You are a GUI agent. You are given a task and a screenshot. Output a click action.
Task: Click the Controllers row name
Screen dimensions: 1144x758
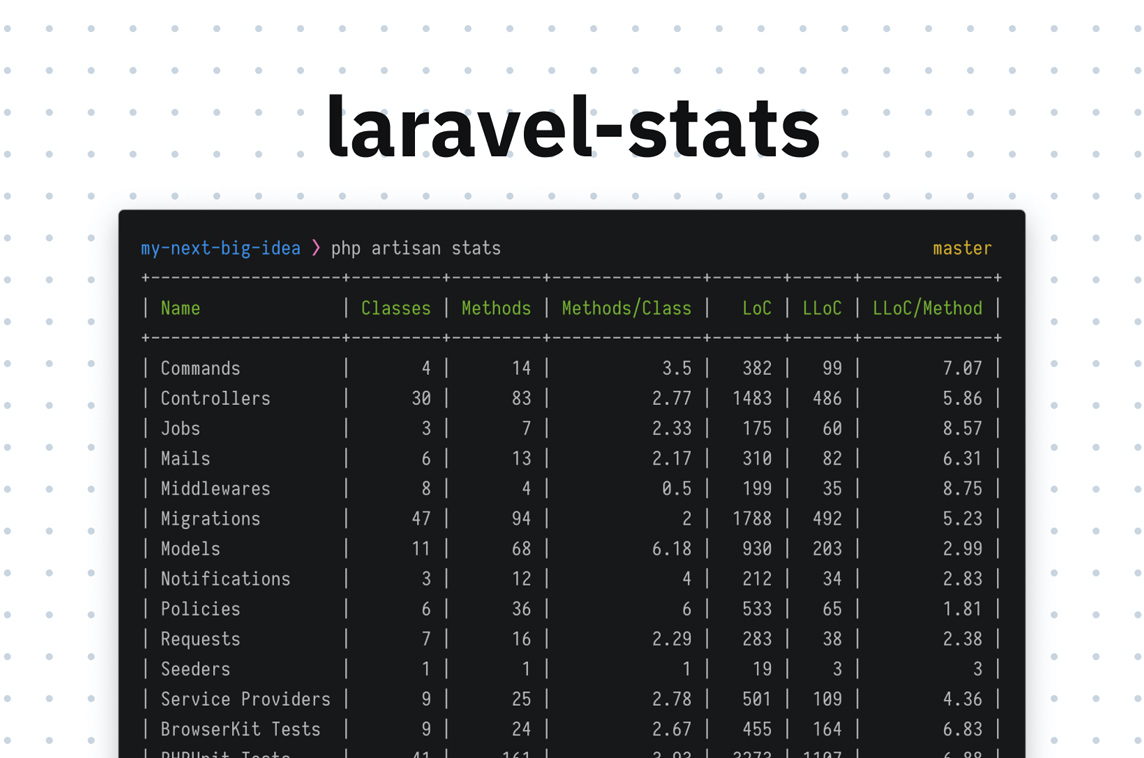(215, 398)
